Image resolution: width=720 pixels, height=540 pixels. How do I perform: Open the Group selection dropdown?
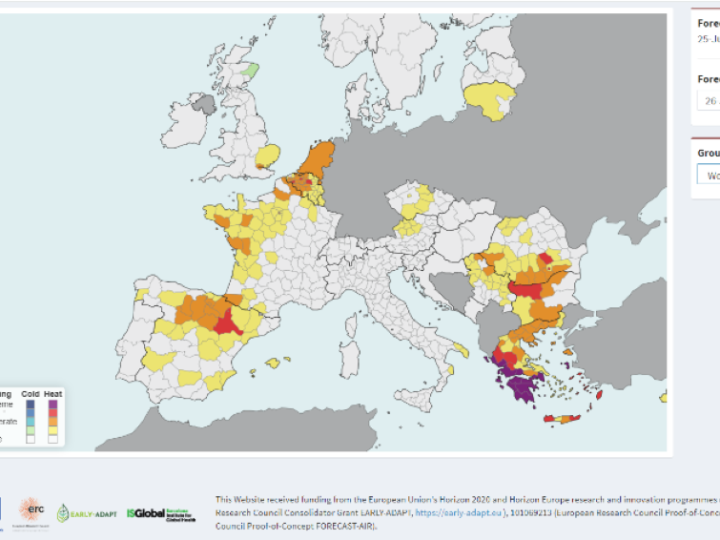coord(708,175)
